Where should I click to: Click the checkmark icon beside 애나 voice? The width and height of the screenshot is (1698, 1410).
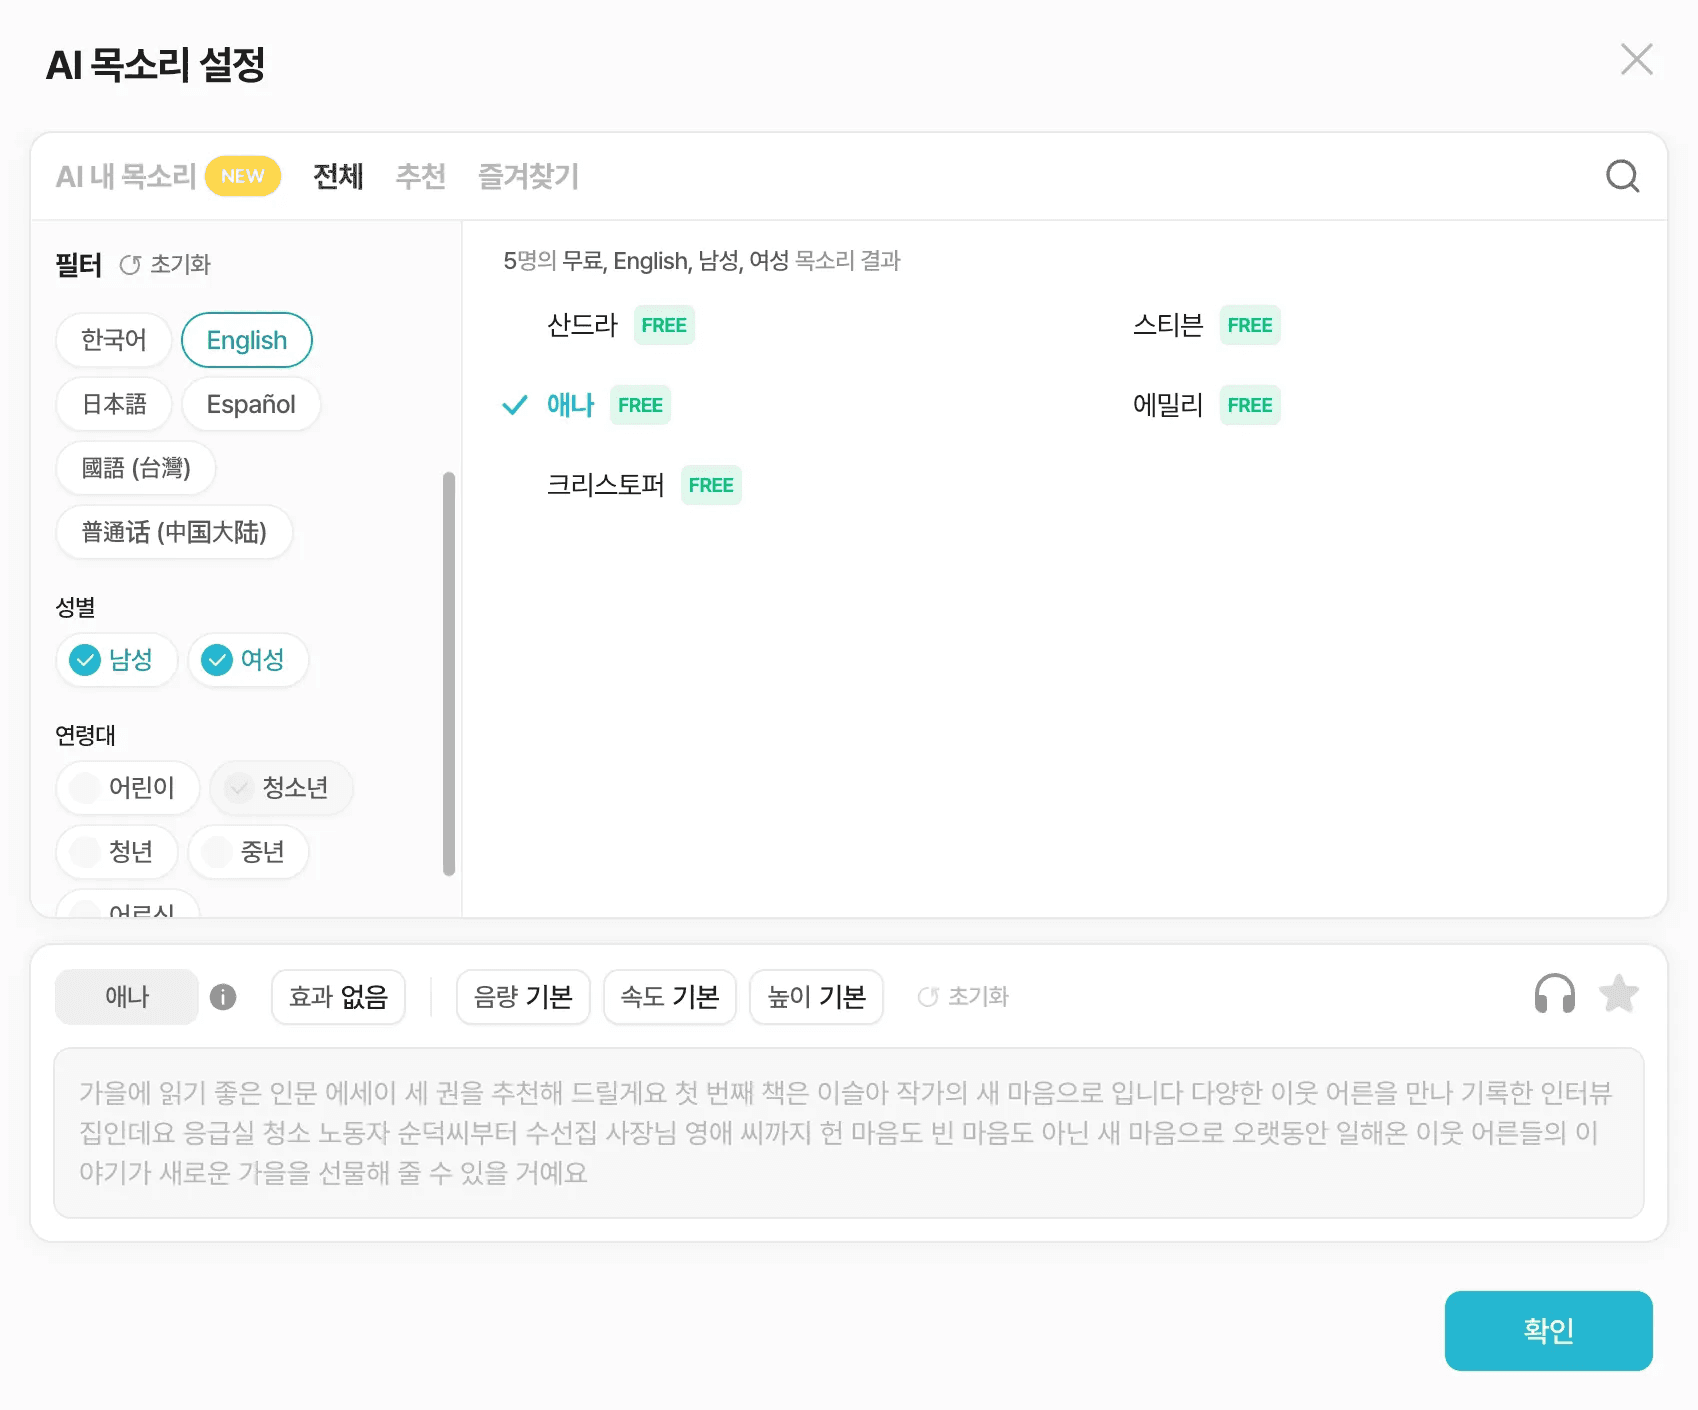click(514, 405)
